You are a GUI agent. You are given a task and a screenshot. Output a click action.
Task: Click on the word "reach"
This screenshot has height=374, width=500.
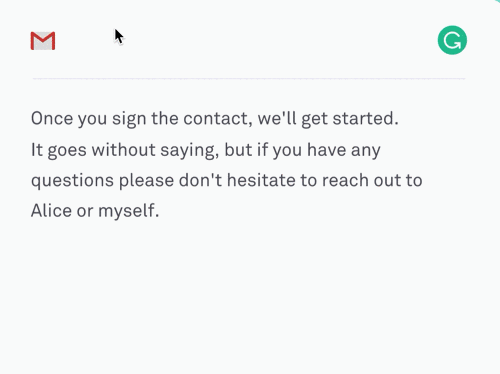pos(345,180)
